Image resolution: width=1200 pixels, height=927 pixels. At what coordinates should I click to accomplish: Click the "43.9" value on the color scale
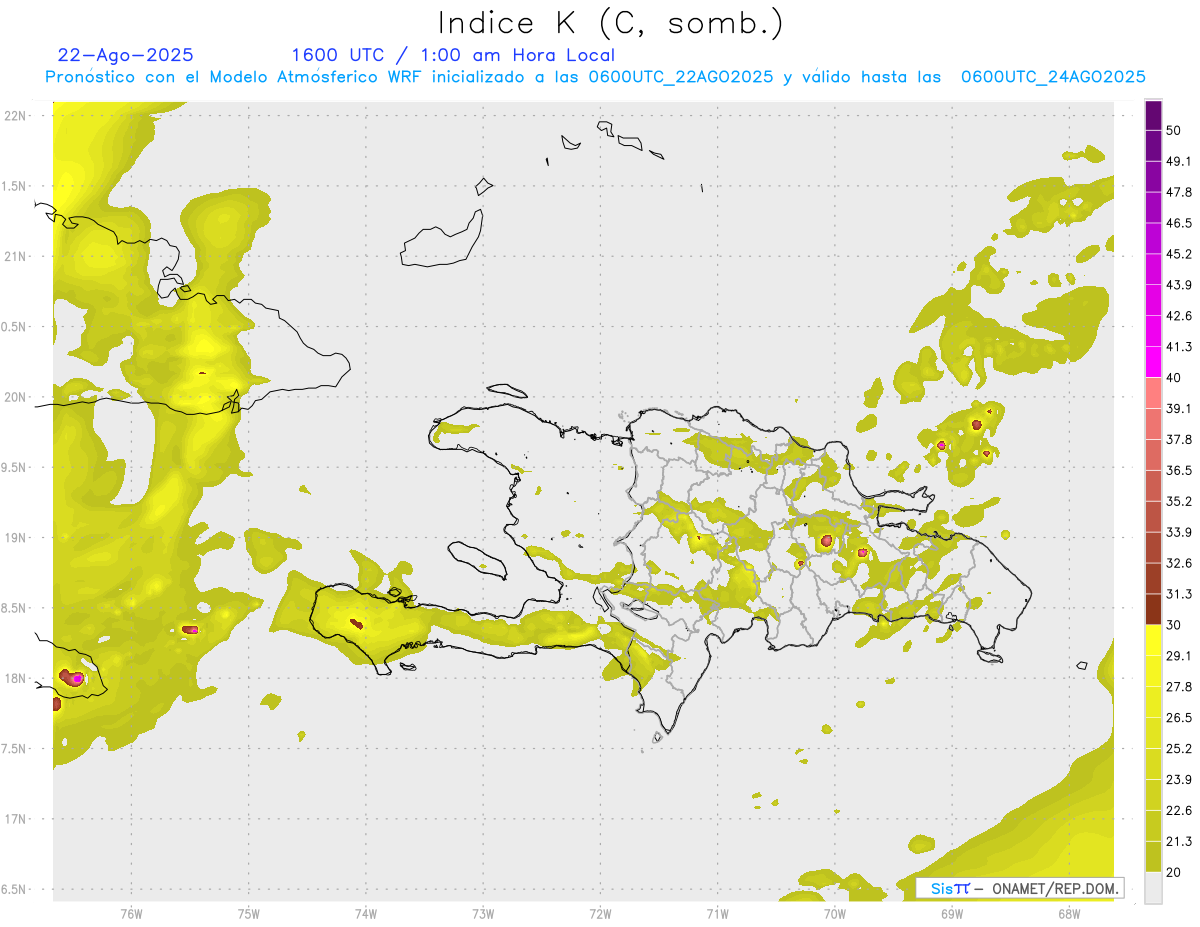tap(1179, 285)
